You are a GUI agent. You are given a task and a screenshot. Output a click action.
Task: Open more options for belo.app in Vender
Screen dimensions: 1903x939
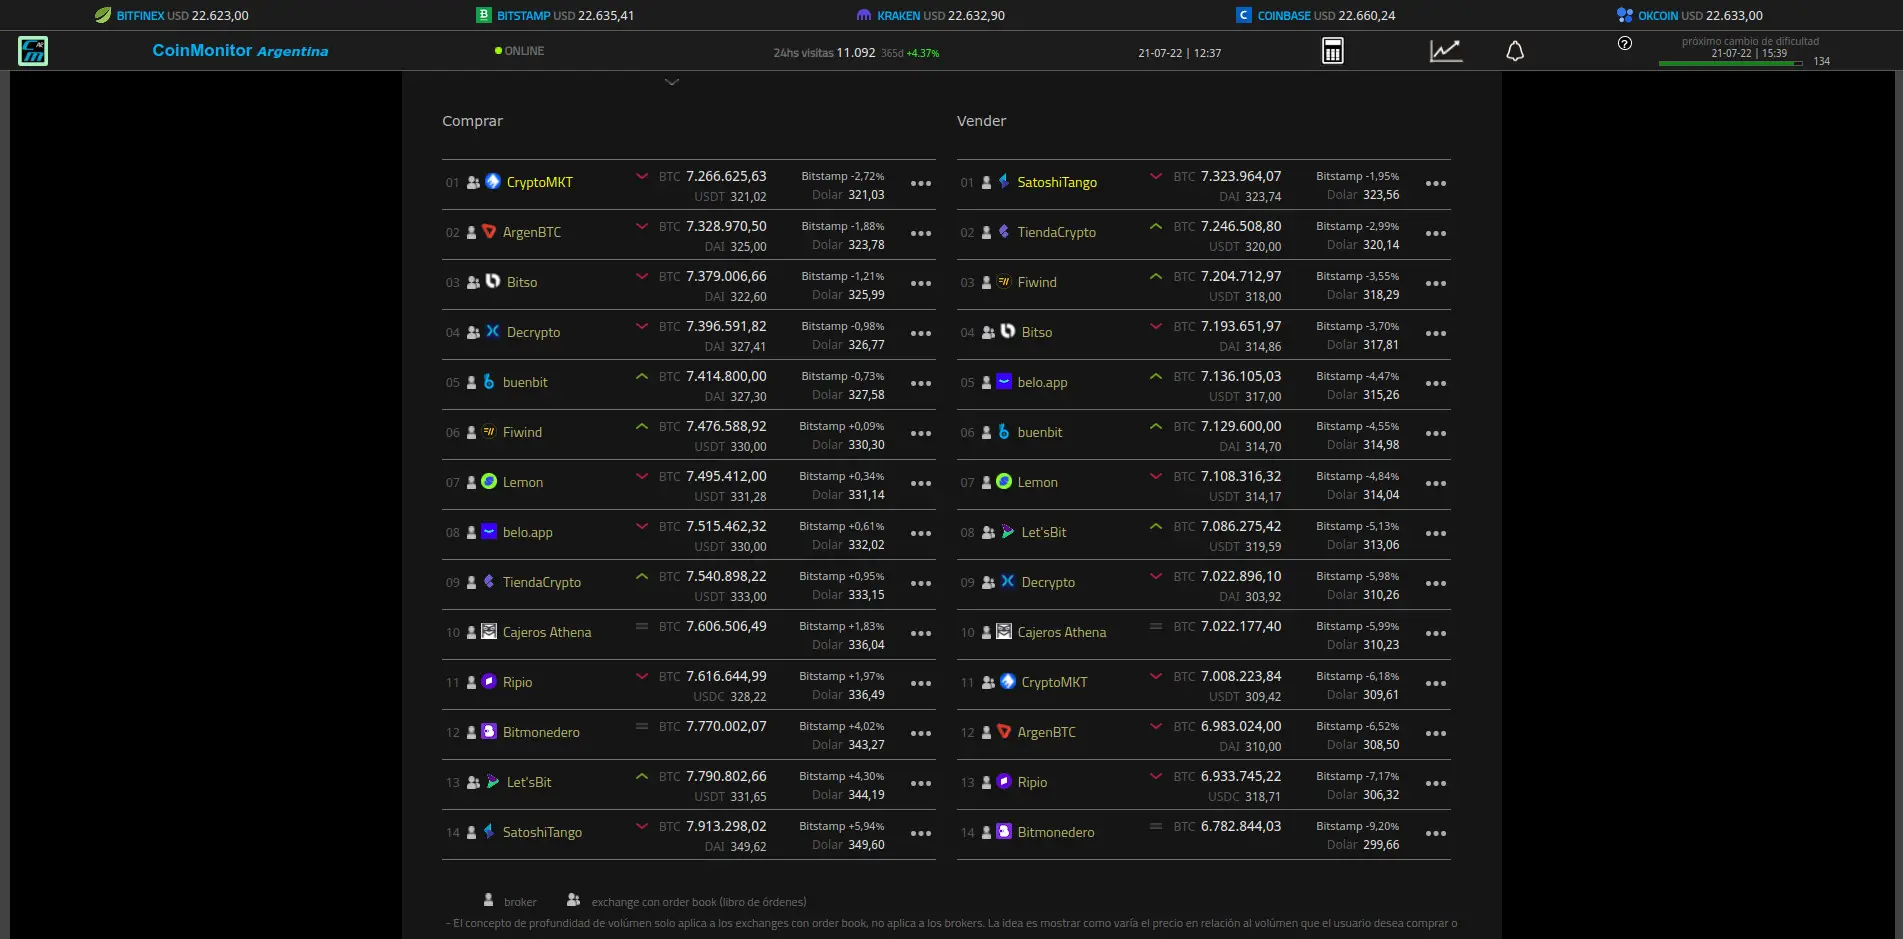pyautogui.click(x=1436, y=383)
